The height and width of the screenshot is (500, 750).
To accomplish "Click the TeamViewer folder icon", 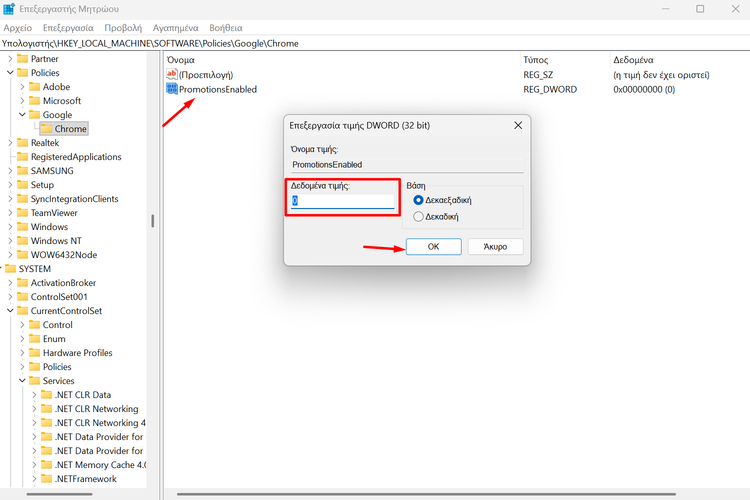I will pos(22,212).
